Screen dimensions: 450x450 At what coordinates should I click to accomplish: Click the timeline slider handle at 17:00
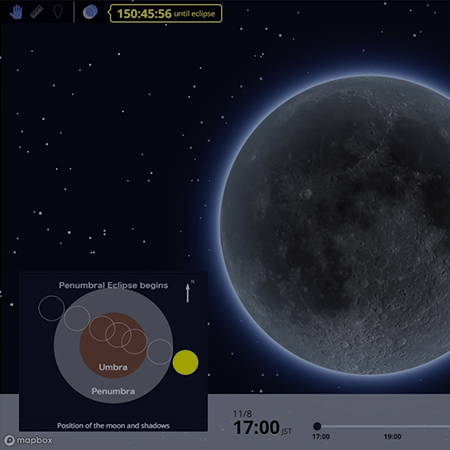(x=317, y=426)
